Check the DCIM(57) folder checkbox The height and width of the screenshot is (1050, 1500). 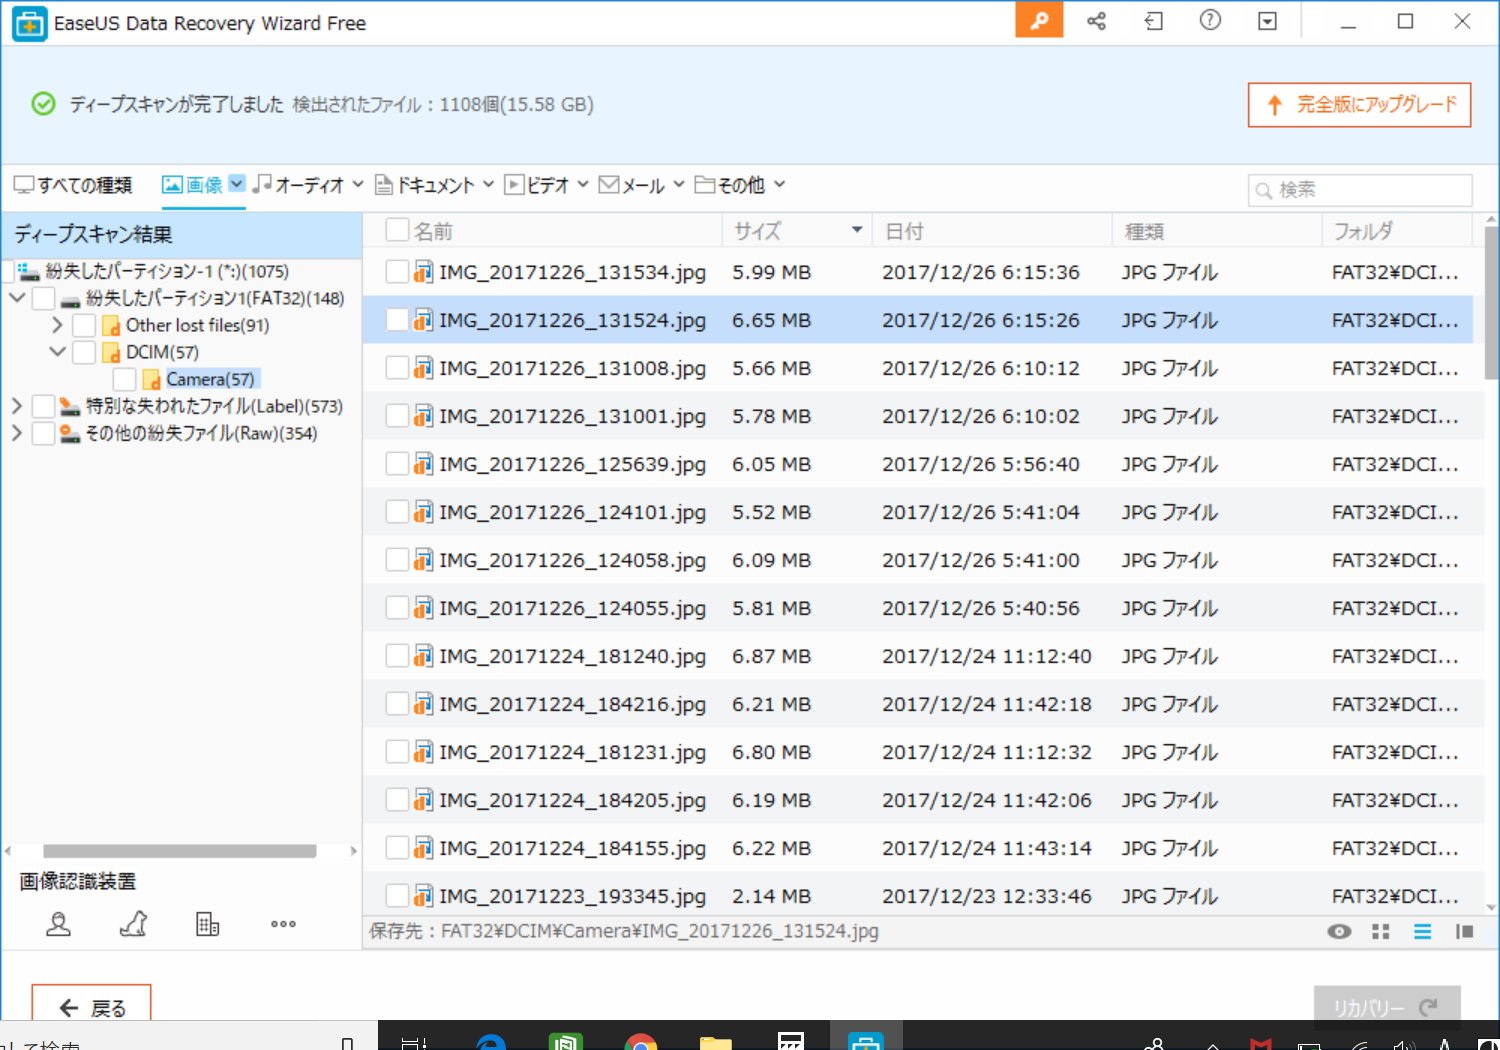(84, 352)
